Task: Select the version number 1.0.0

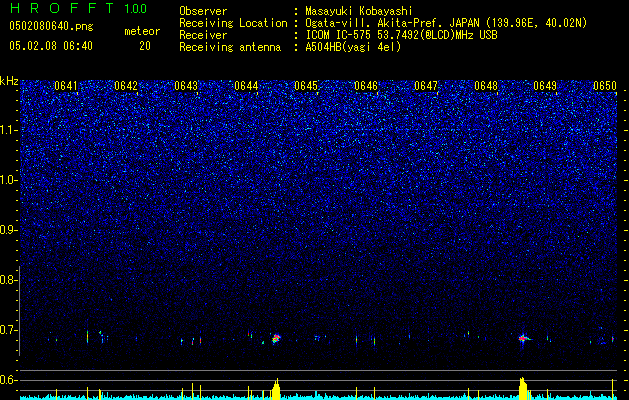Action: 135,8
